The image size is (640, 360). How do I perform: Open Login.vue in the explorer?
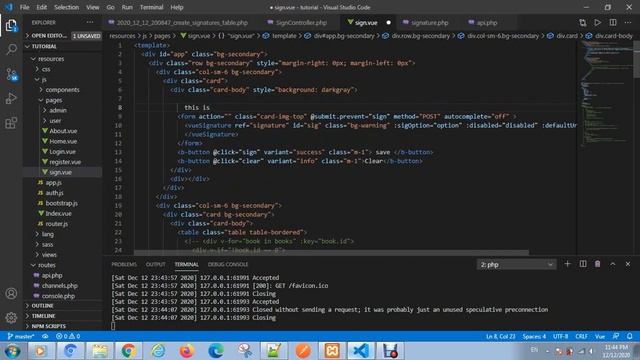coord(63,151)
